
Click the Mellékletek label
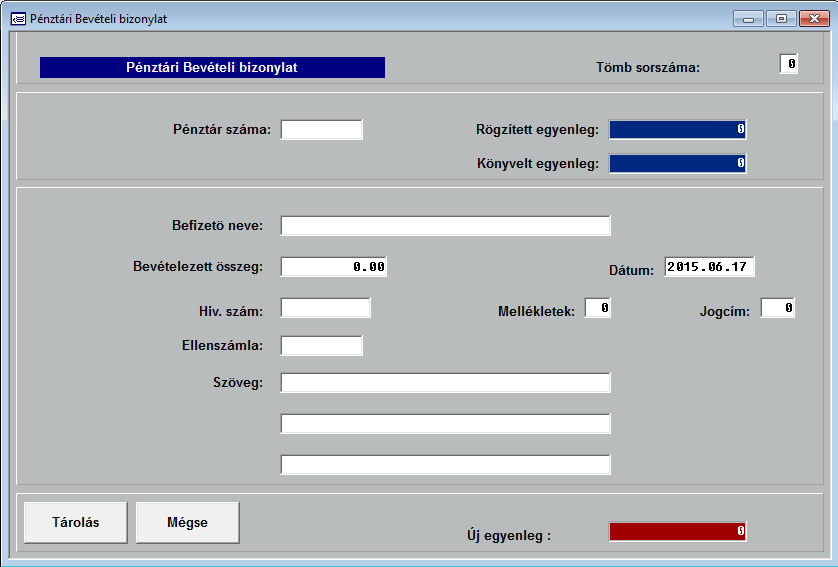tap(536, 312)
